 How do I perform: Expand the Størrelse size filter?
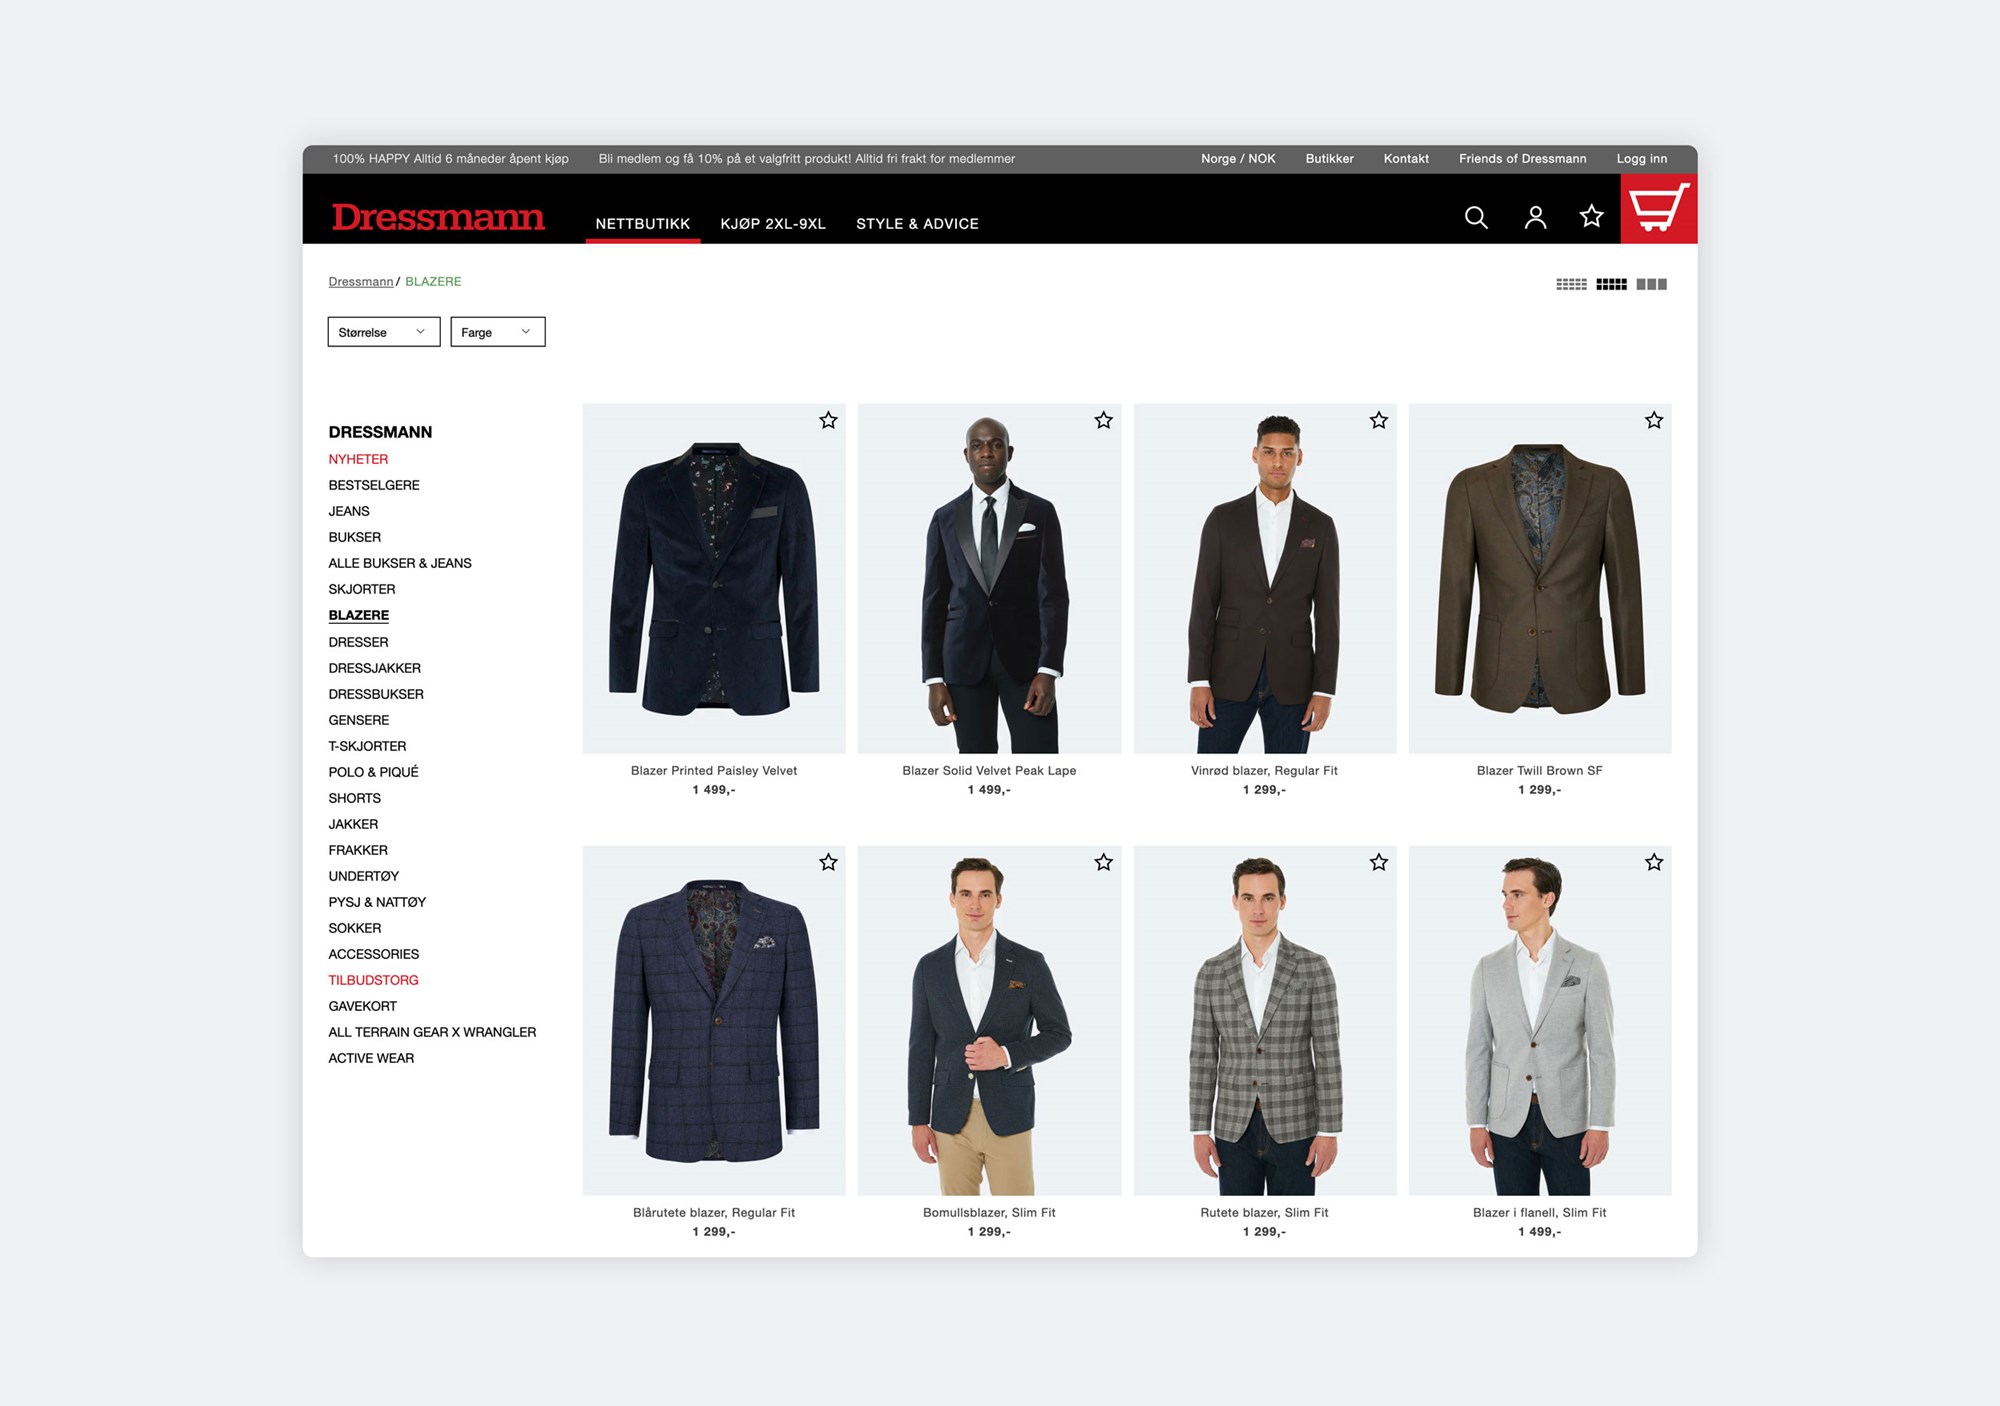coord(384,332)
